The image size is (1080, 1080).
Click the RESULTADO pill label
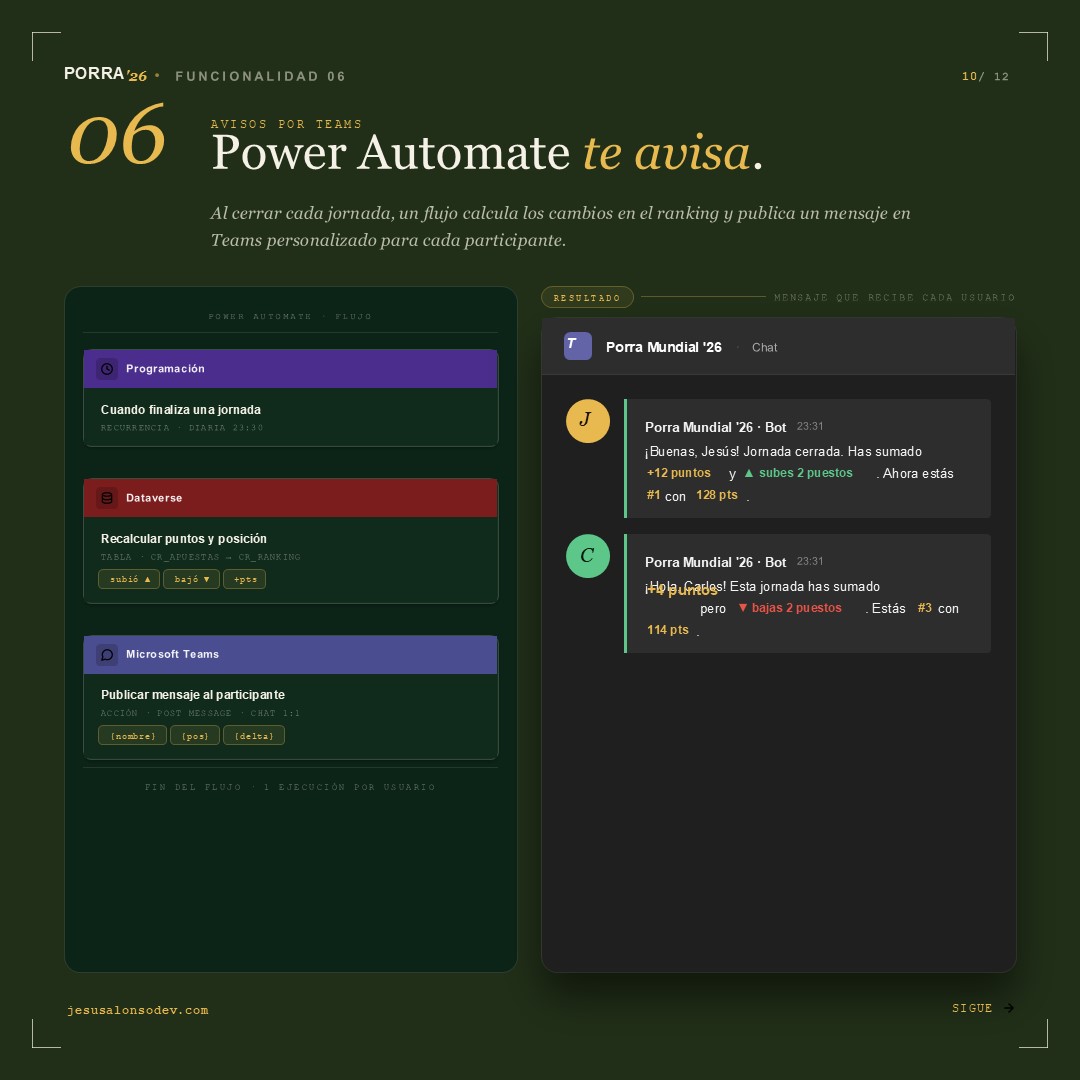point(587,298)
